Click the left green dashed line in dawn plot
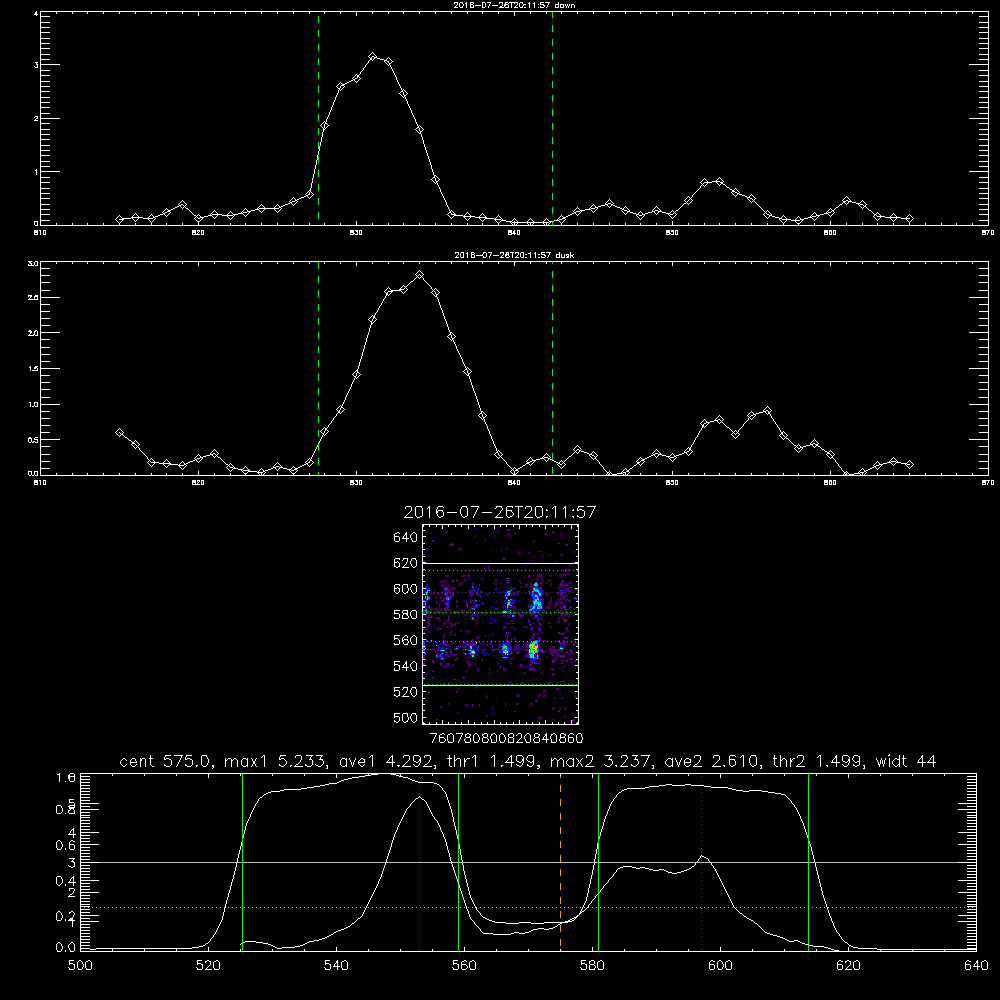This screenshot has width=1000, height=1000. (318, 118)
